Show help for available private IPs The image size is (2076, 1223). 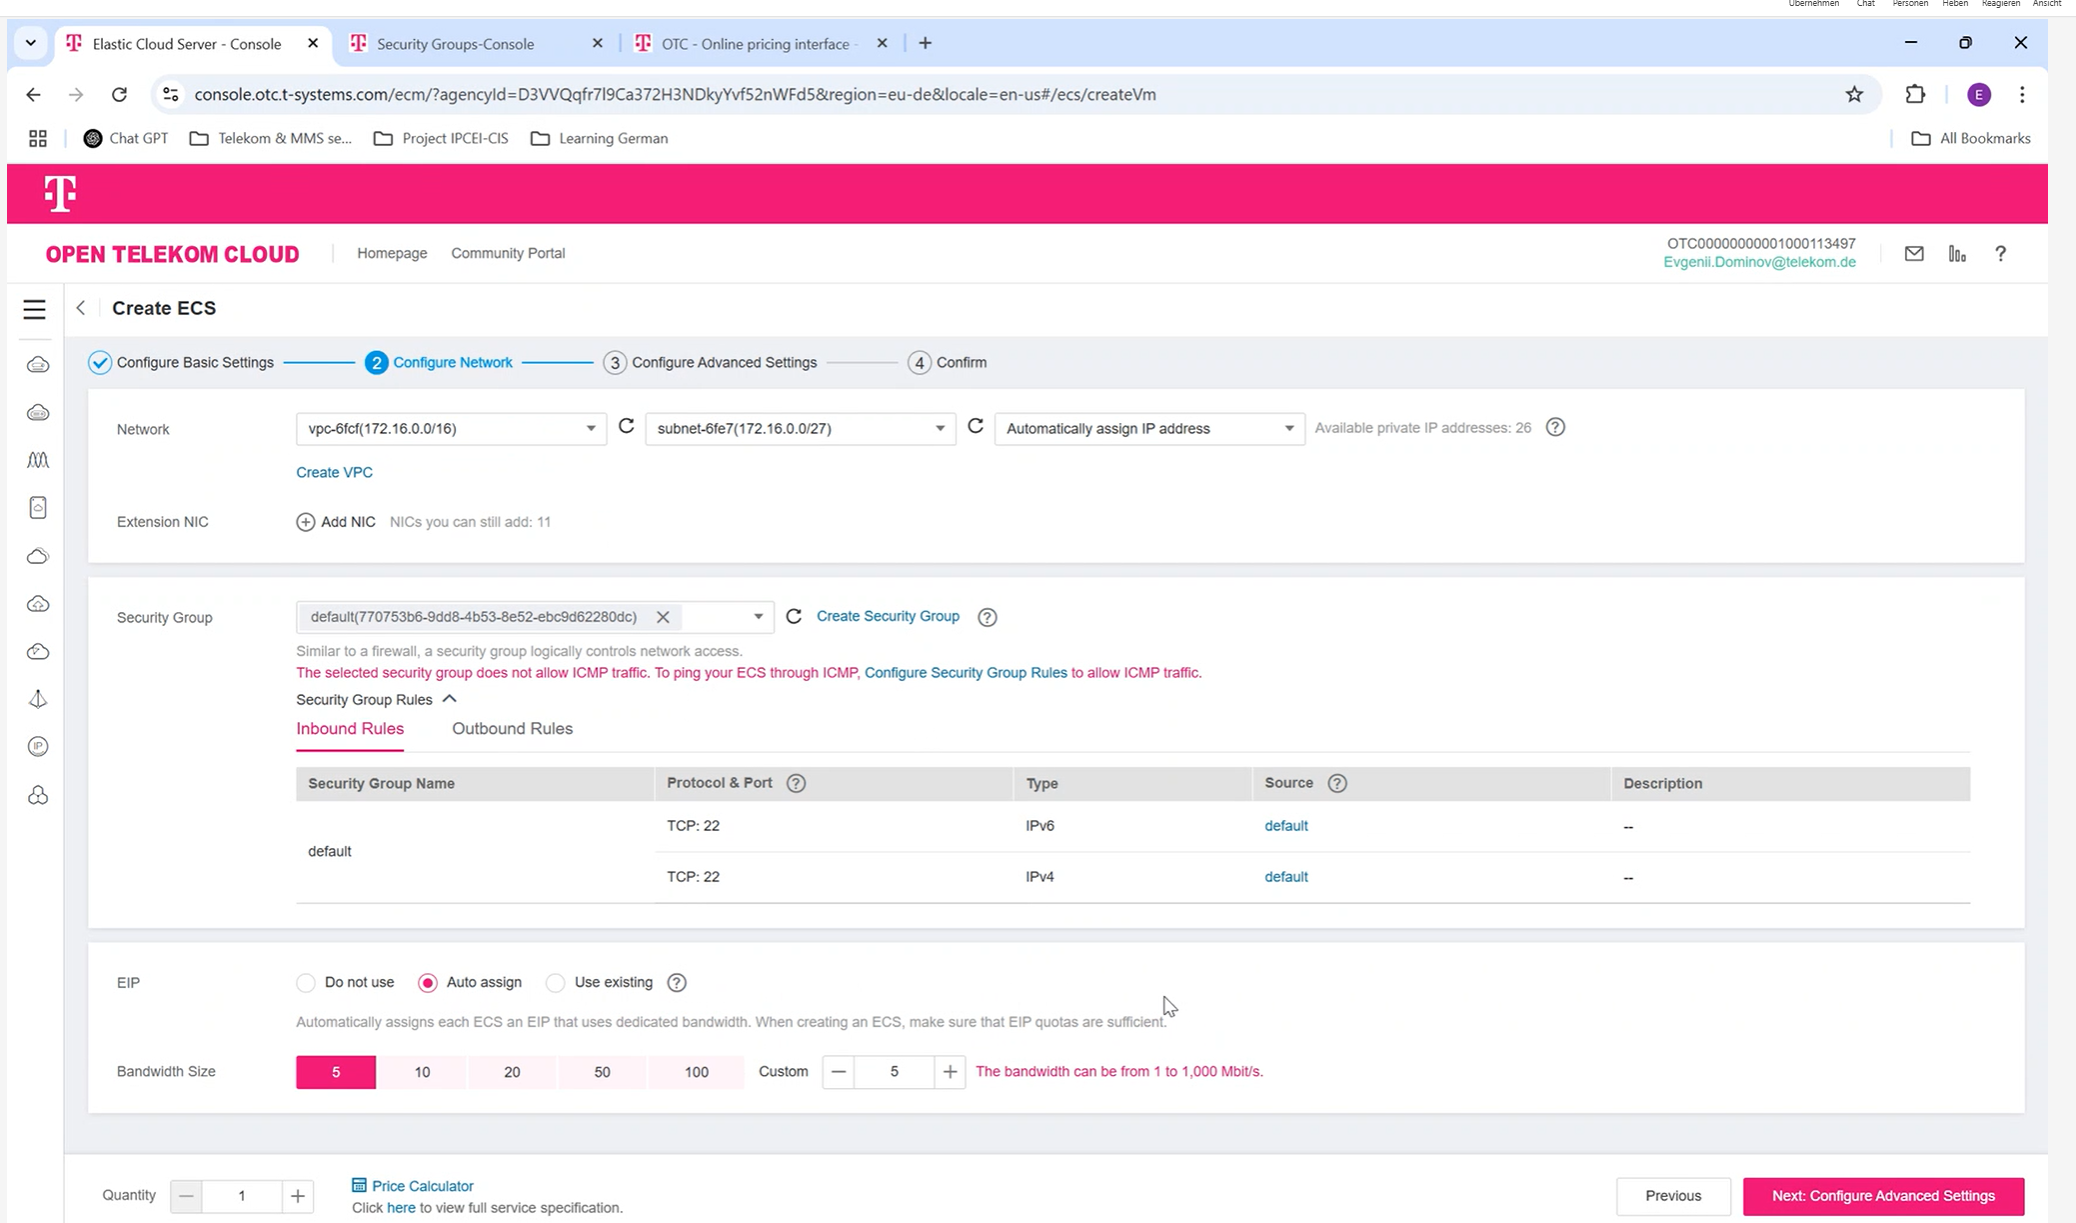(1555, 428)
